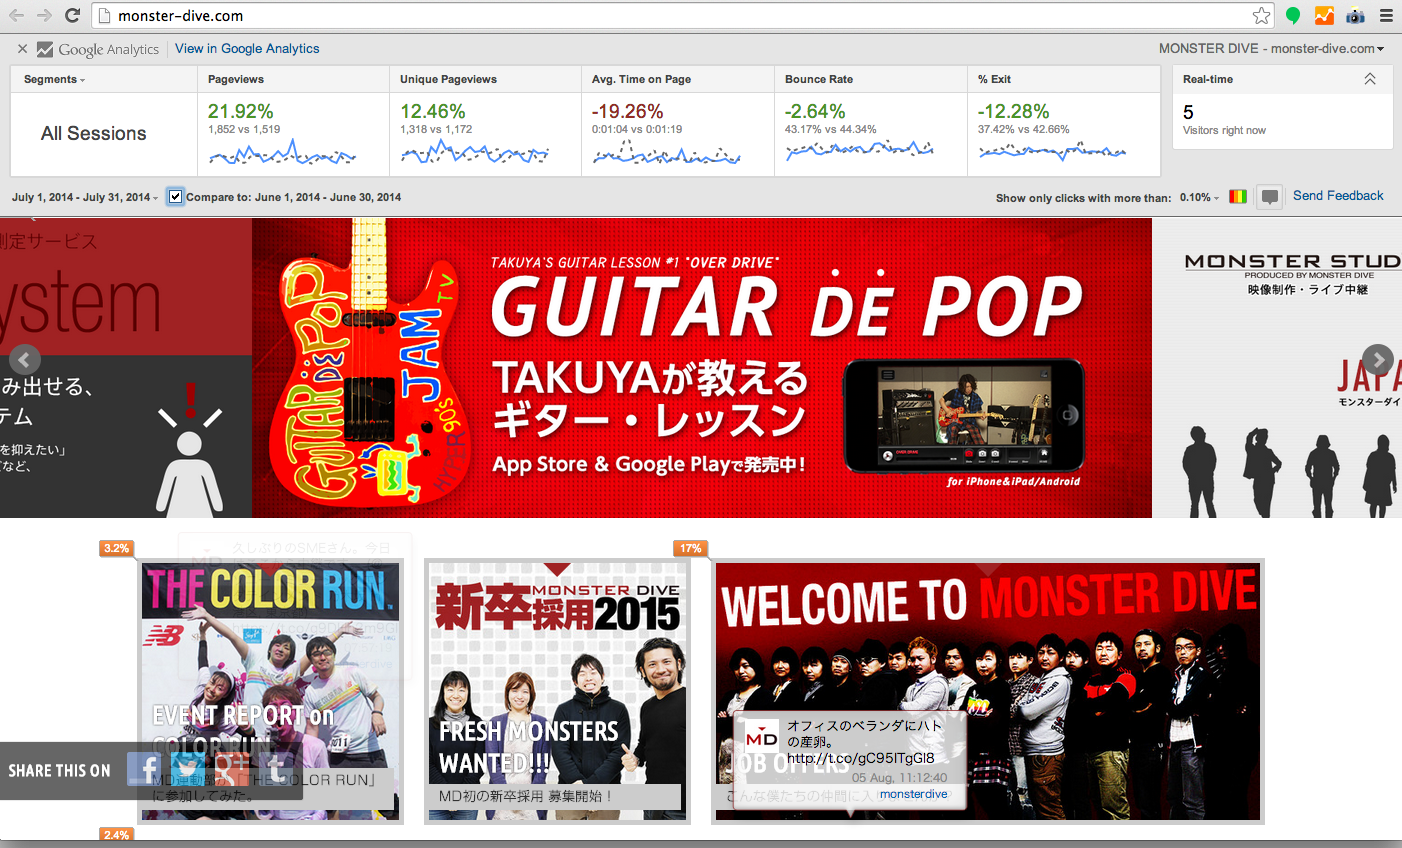This screenshot has height=848, width=1402.
Task: Click the Bounce Rate sparkline chart
Action: coord(859,150)
